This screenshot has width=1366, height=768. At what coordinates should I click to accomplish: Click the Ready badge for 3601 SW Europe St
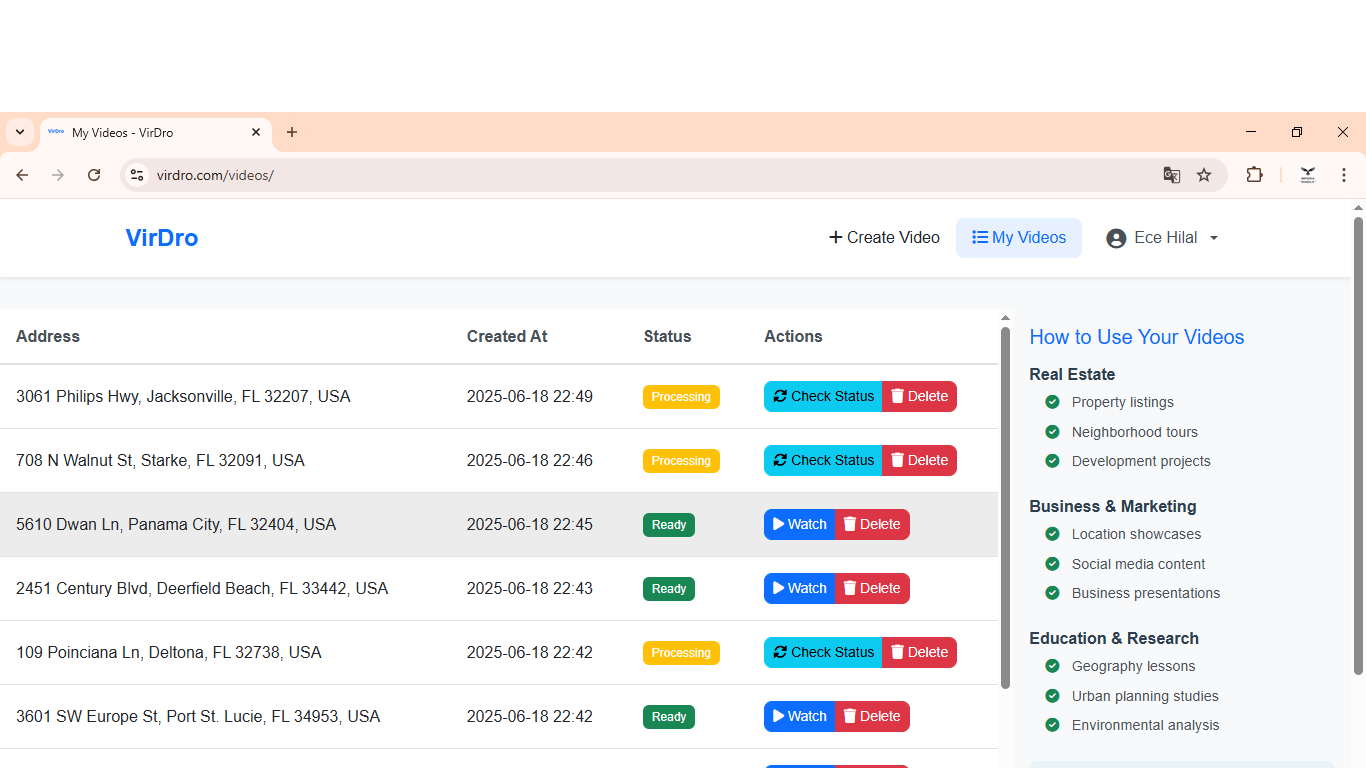coord(669,717)
